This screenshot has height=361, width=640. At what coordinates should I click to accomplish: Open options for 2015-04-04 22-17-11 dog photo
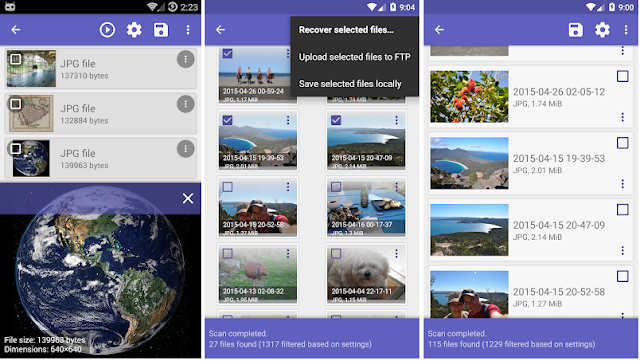pos(396,254)
